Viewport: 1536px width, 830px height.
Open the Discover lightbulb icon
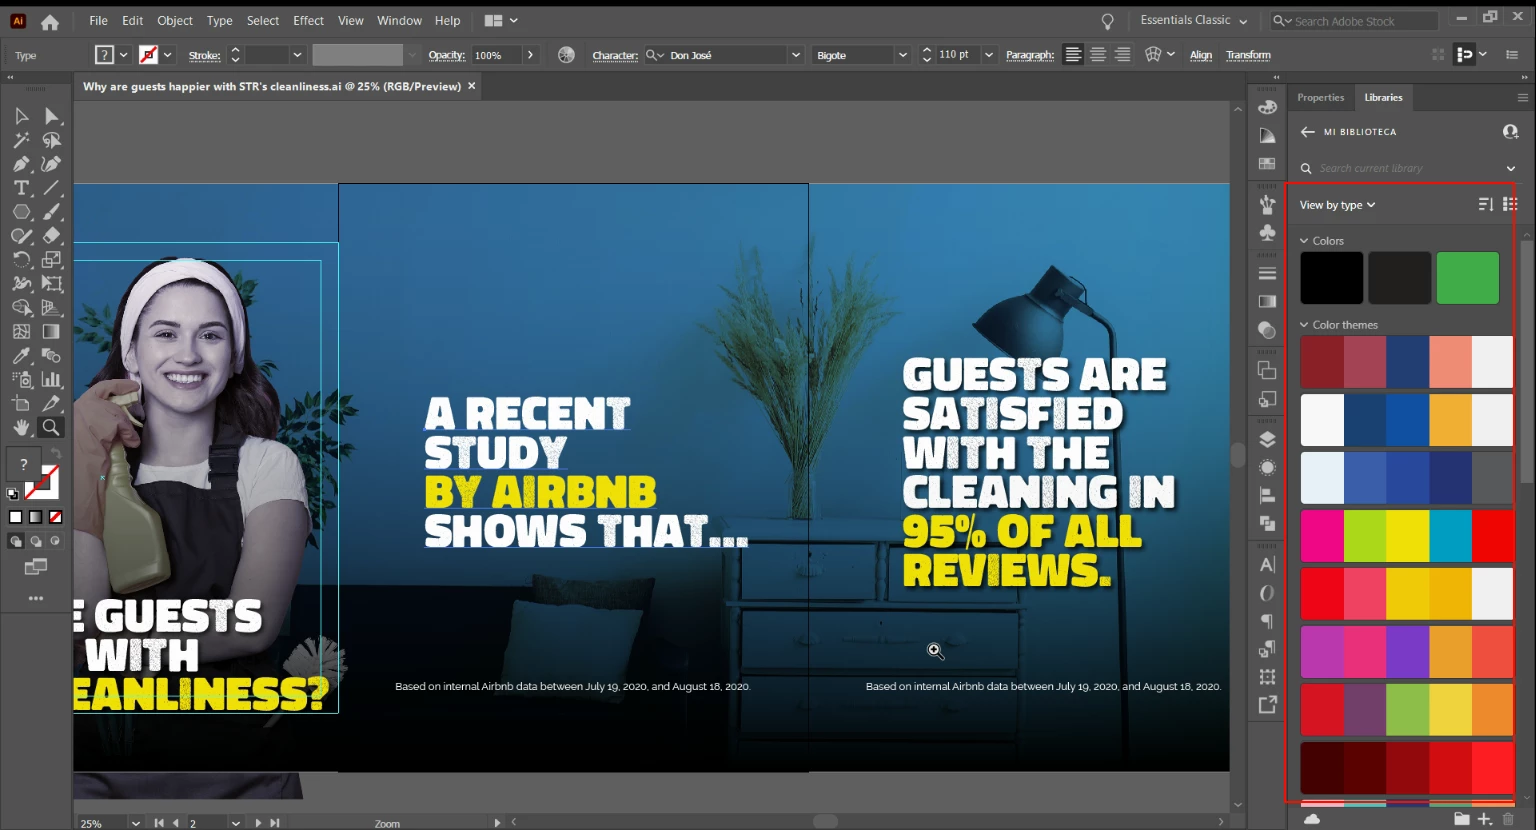(x=1107, y=21)
